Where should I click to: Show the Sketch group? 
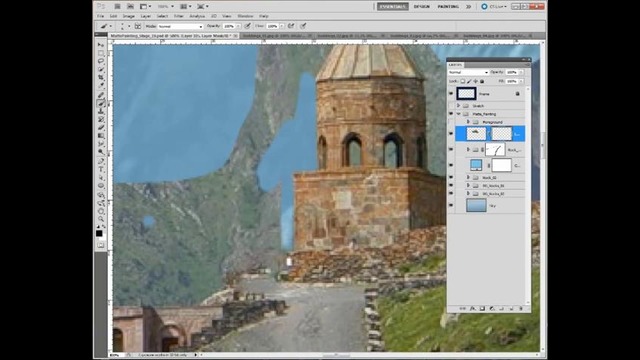(x=451, y=106)
